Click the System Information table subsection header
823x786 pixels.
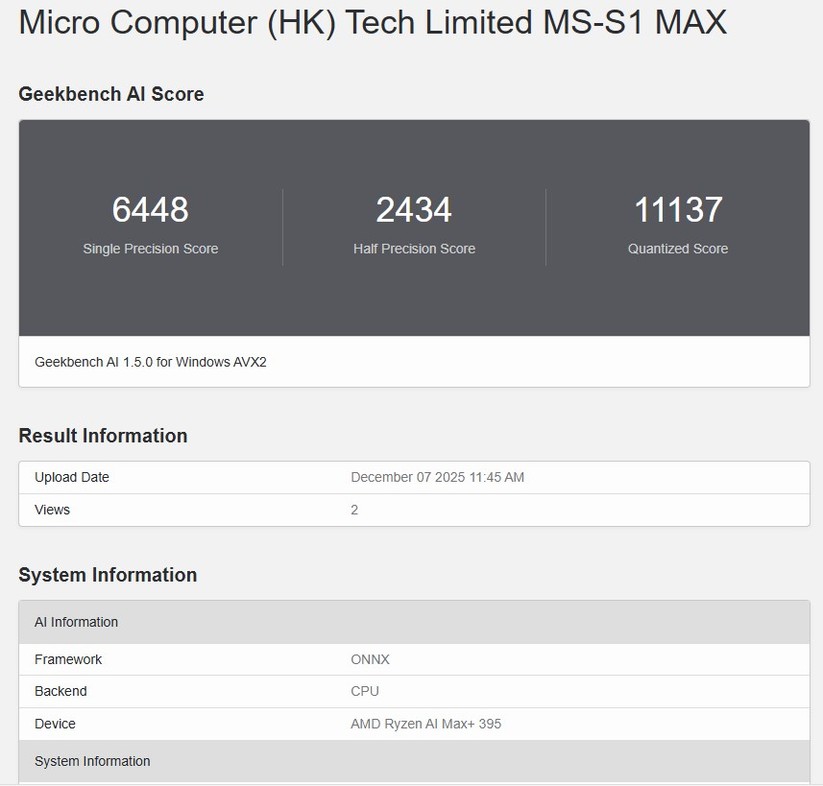point(92,761)
